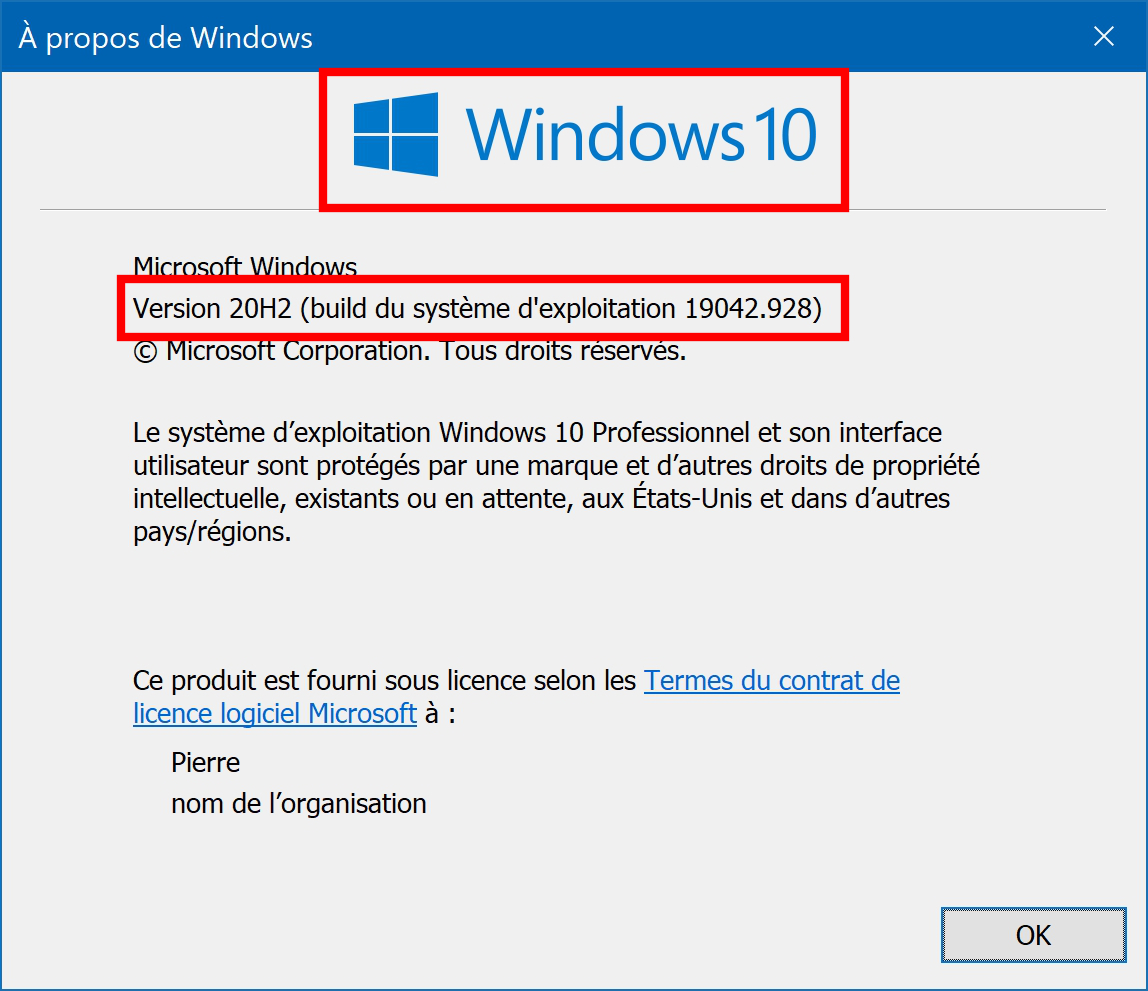Screen dimensions: 1148x991
Task: Click the Microsoft Windows heading text
Action: click(245, 266)
